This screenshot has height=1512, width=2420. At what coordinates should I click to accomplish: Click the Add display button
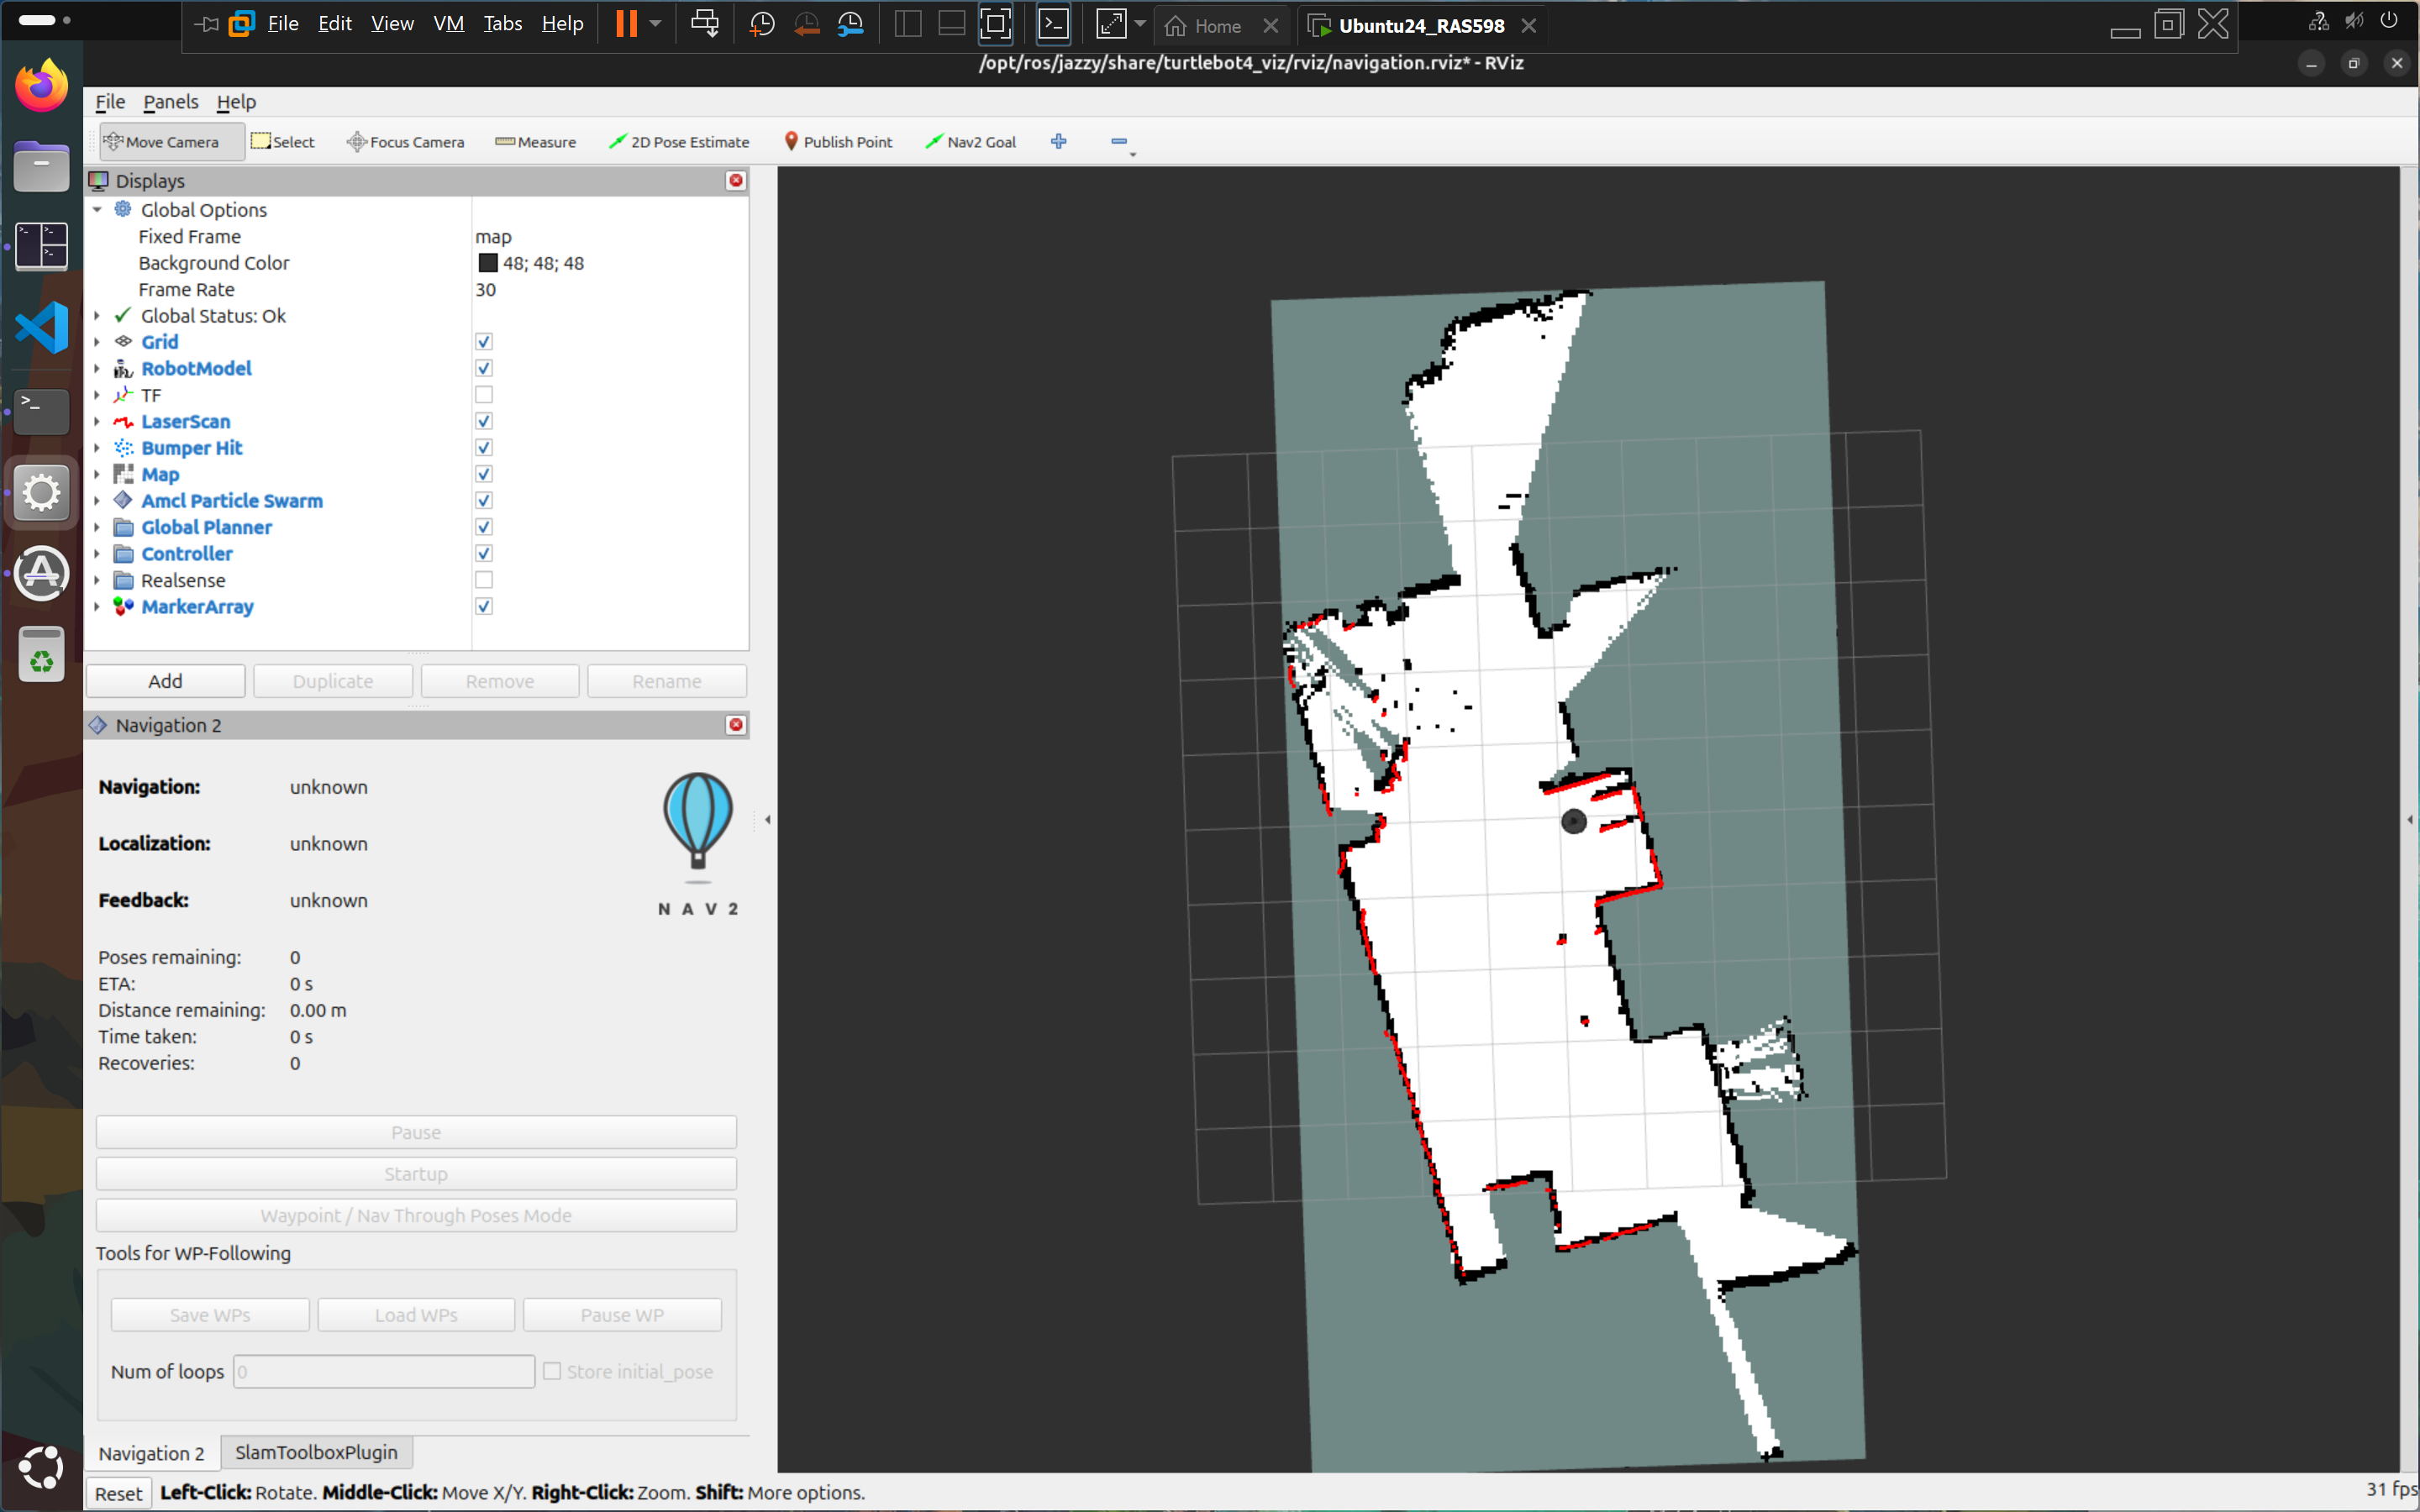165,681
